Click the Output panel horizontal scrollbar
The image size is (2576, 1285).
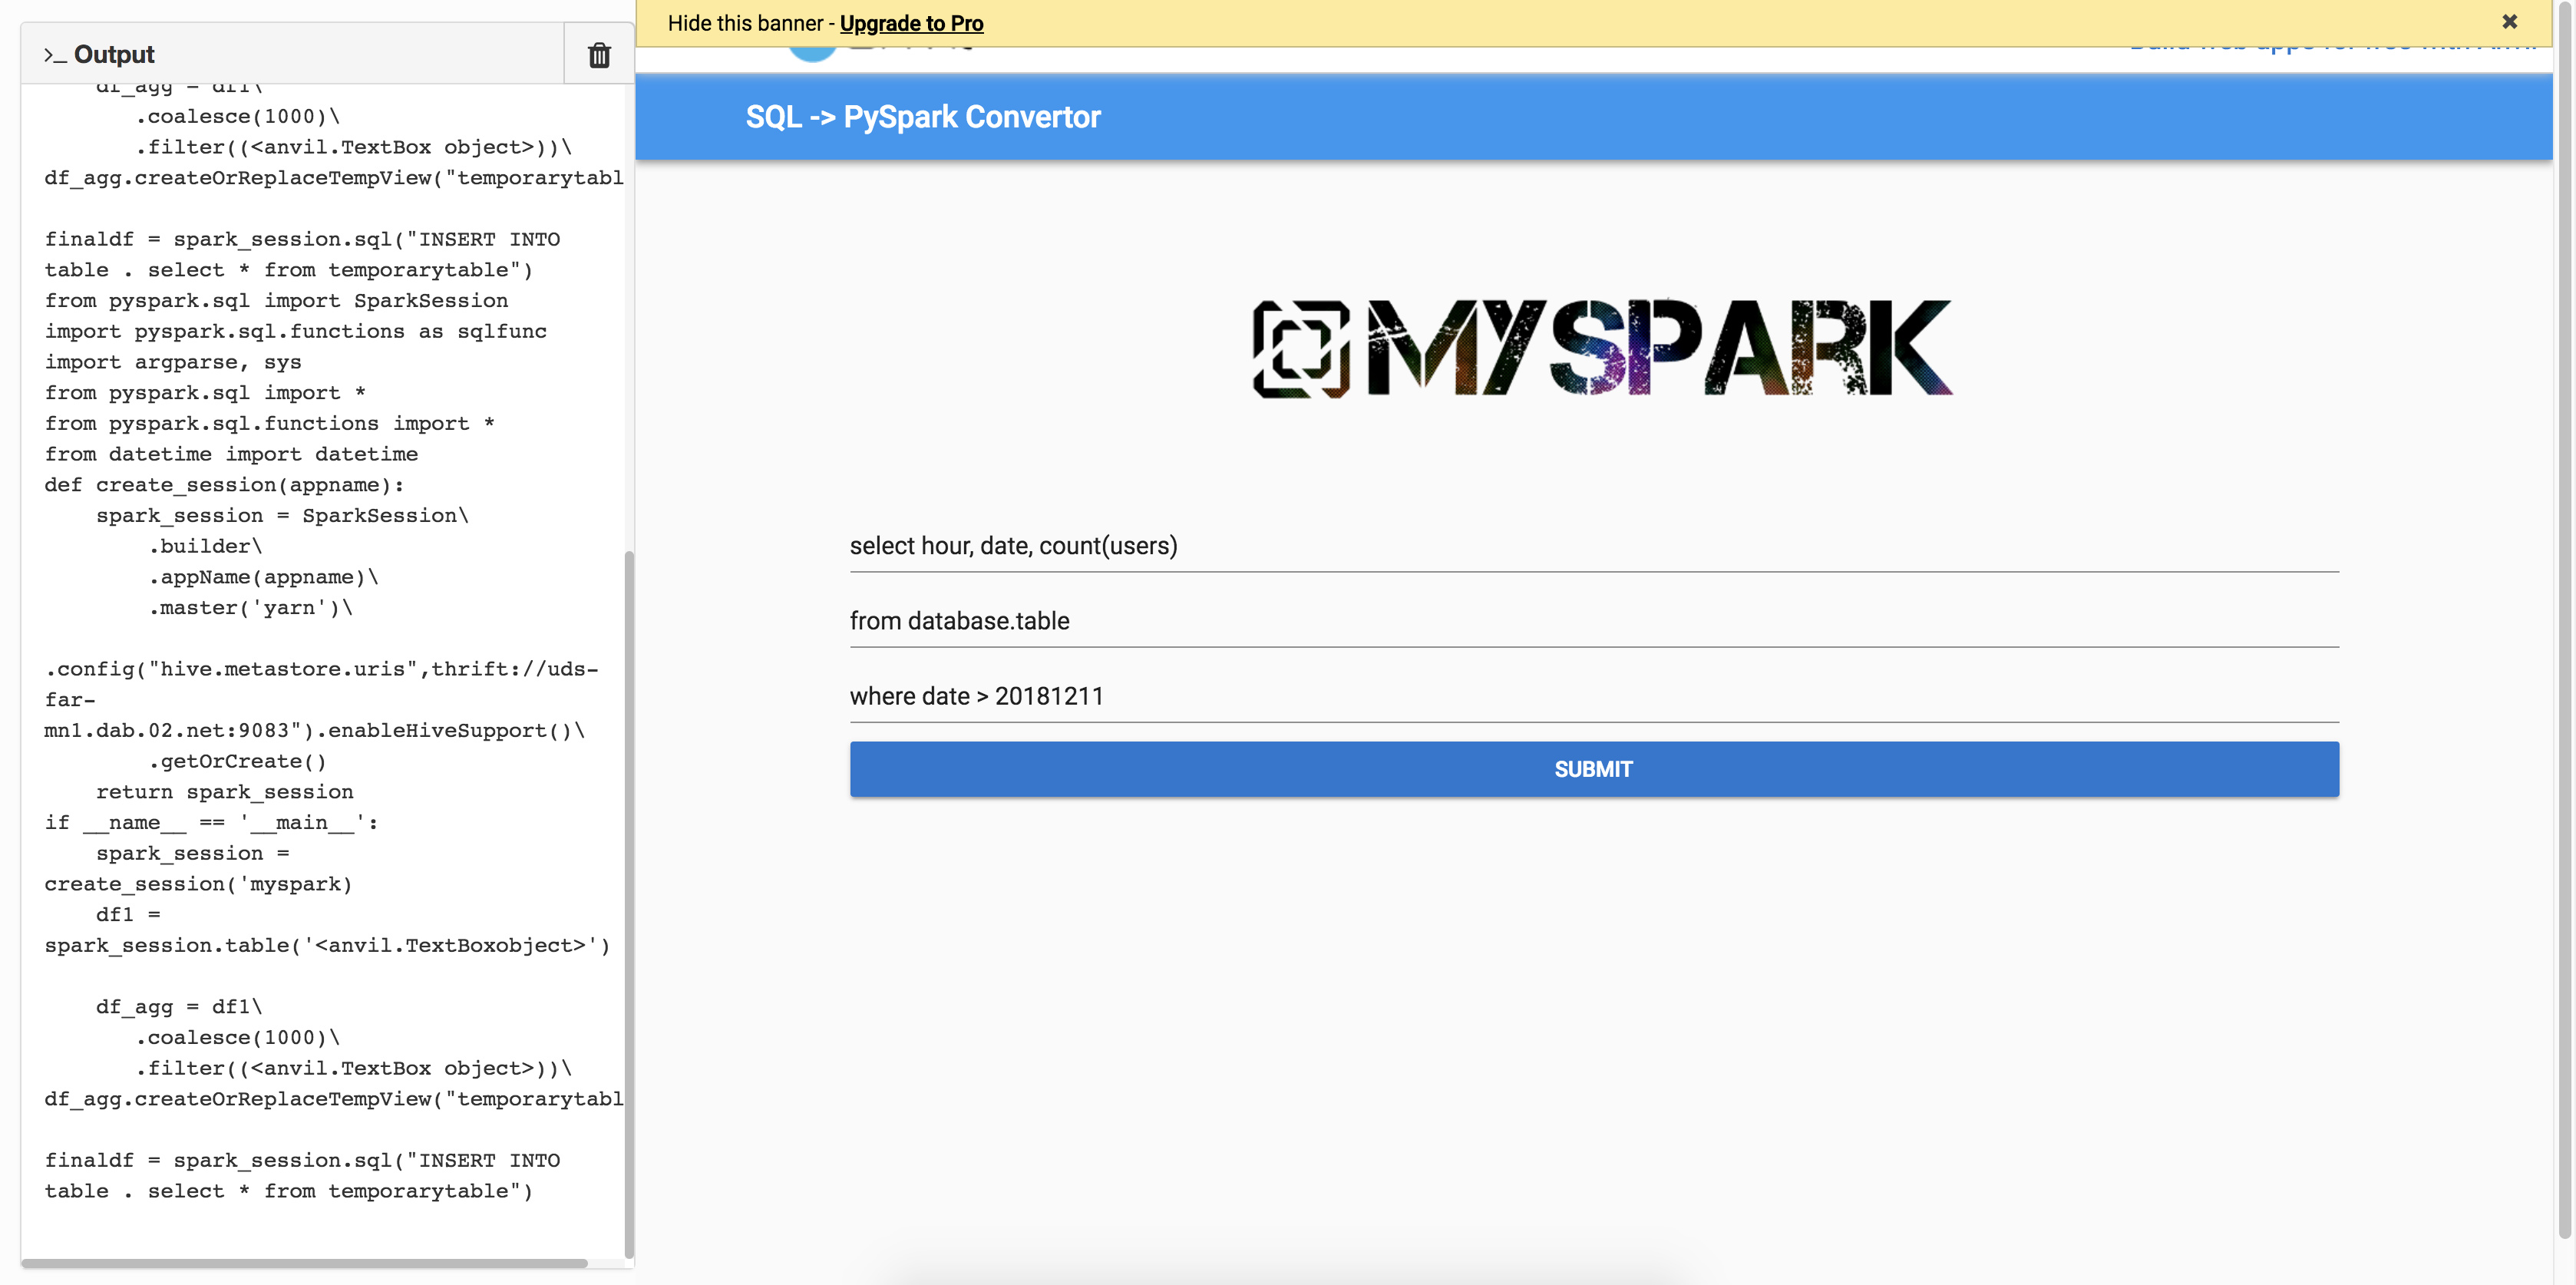[x=304, y=1263]
